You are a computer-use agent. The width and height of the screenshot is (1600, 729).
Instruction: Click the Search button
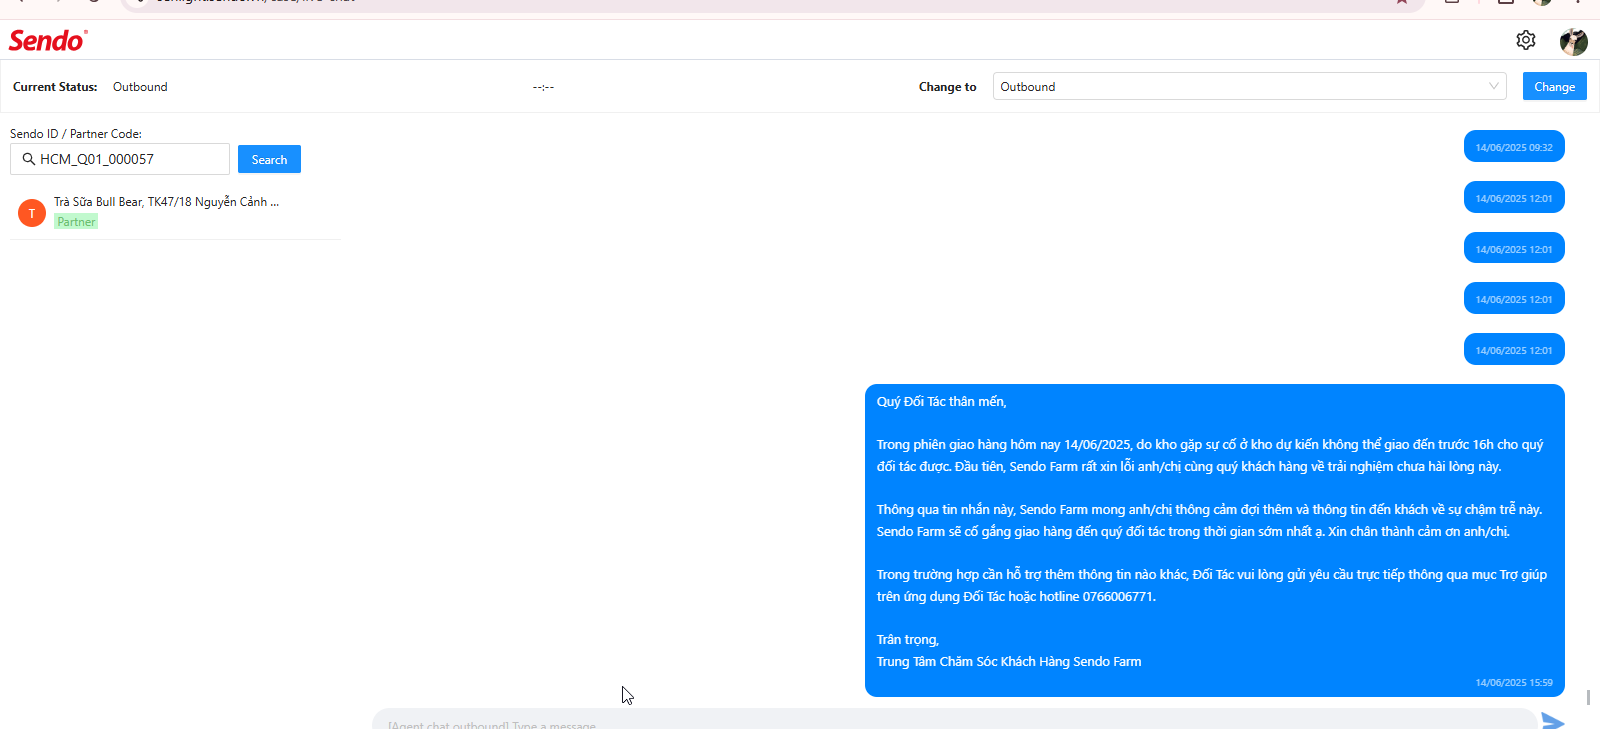tap(269, 159)
